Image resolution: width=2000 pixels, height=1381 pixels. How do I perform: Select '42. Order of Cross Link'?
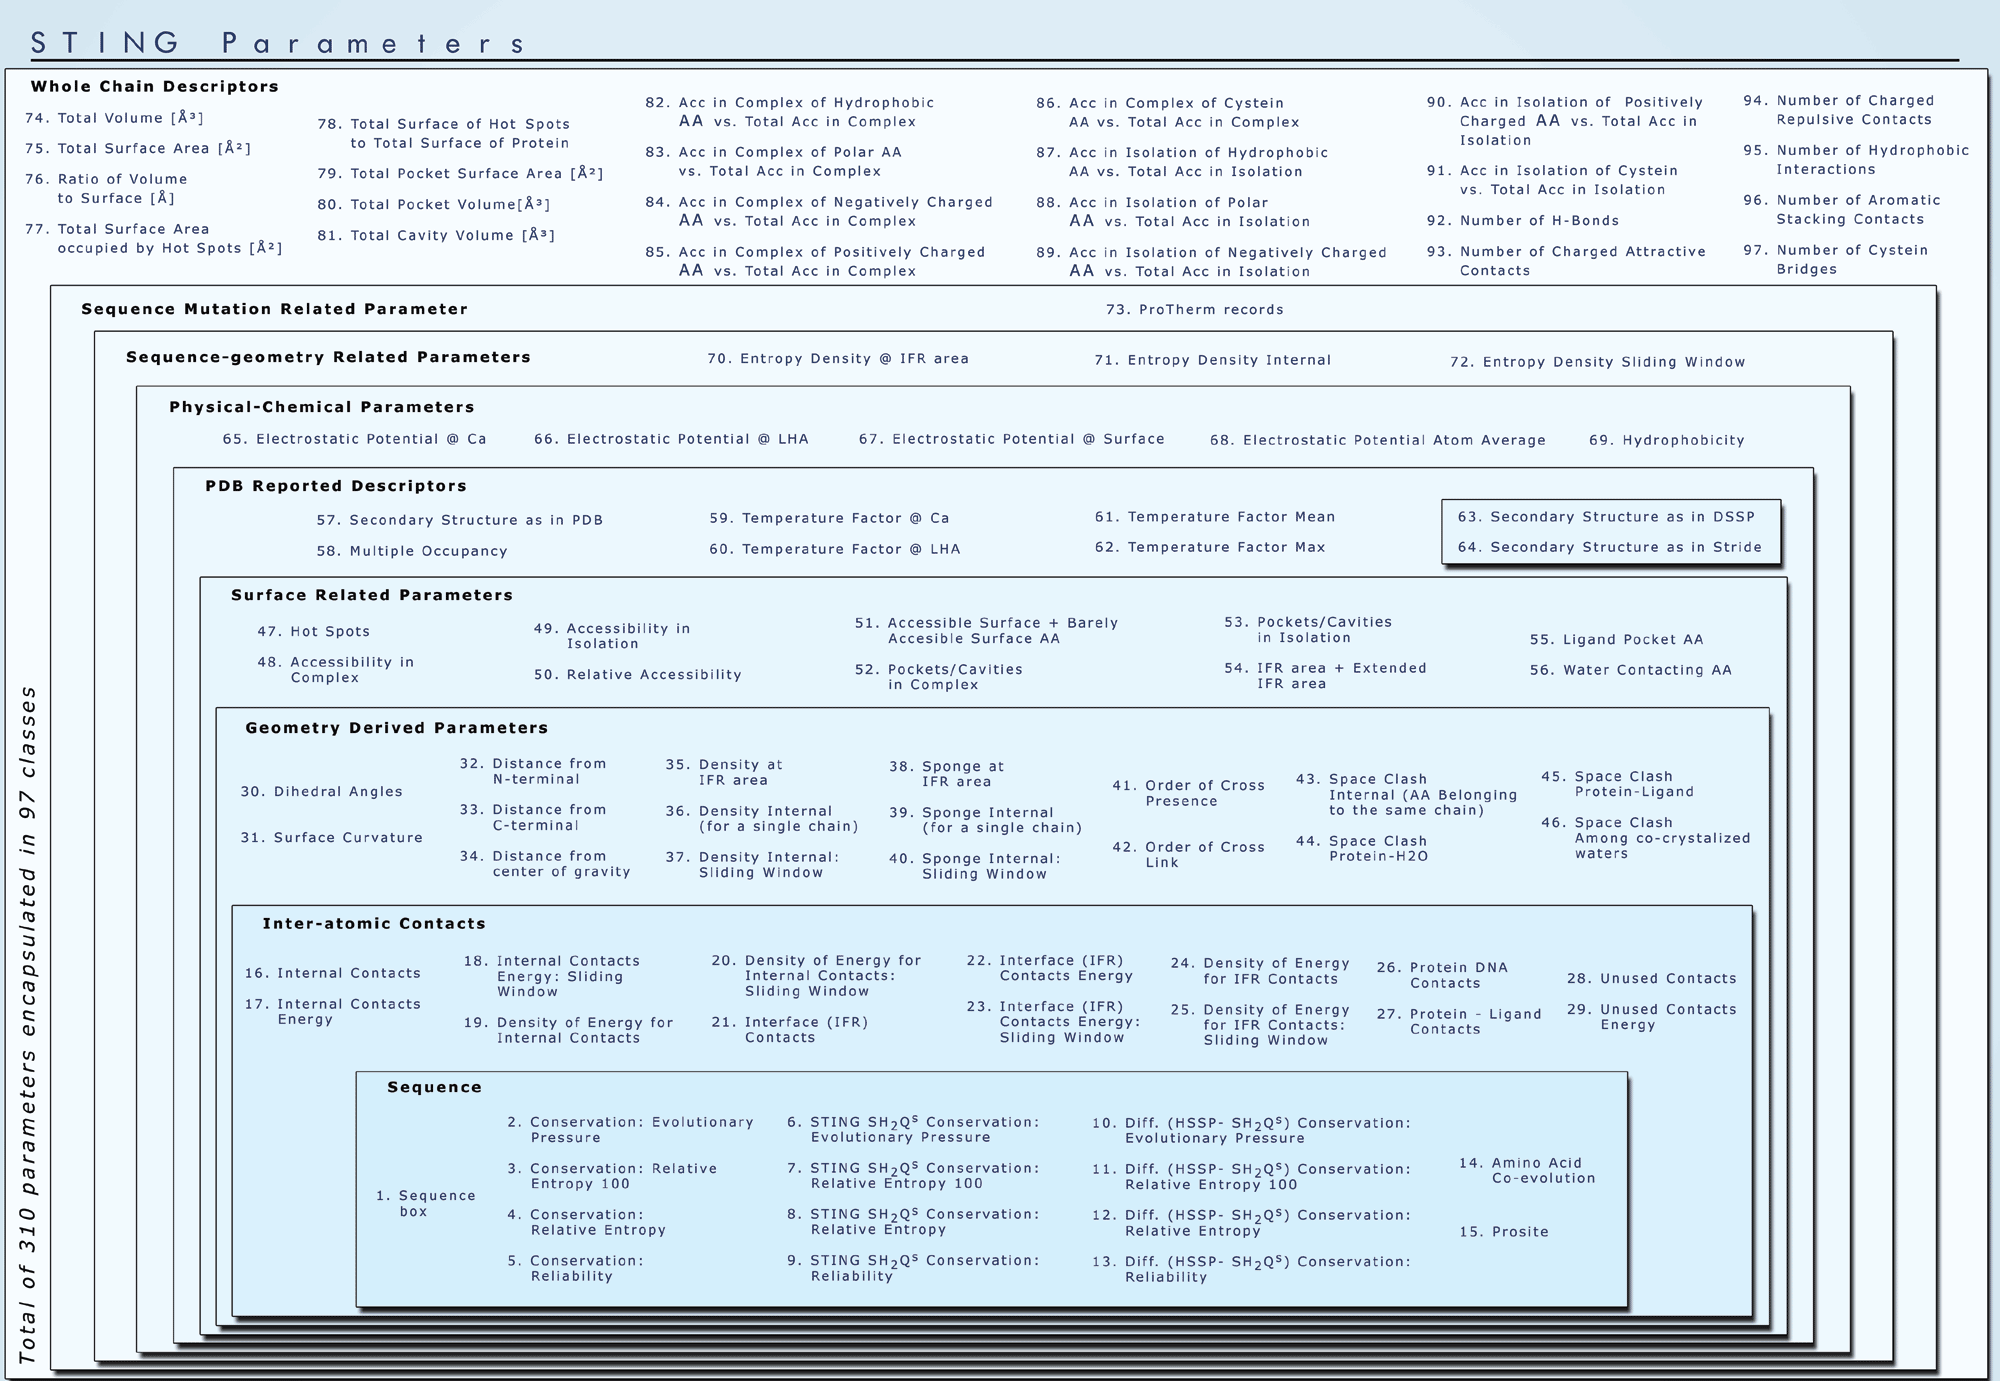(1189, 854)
